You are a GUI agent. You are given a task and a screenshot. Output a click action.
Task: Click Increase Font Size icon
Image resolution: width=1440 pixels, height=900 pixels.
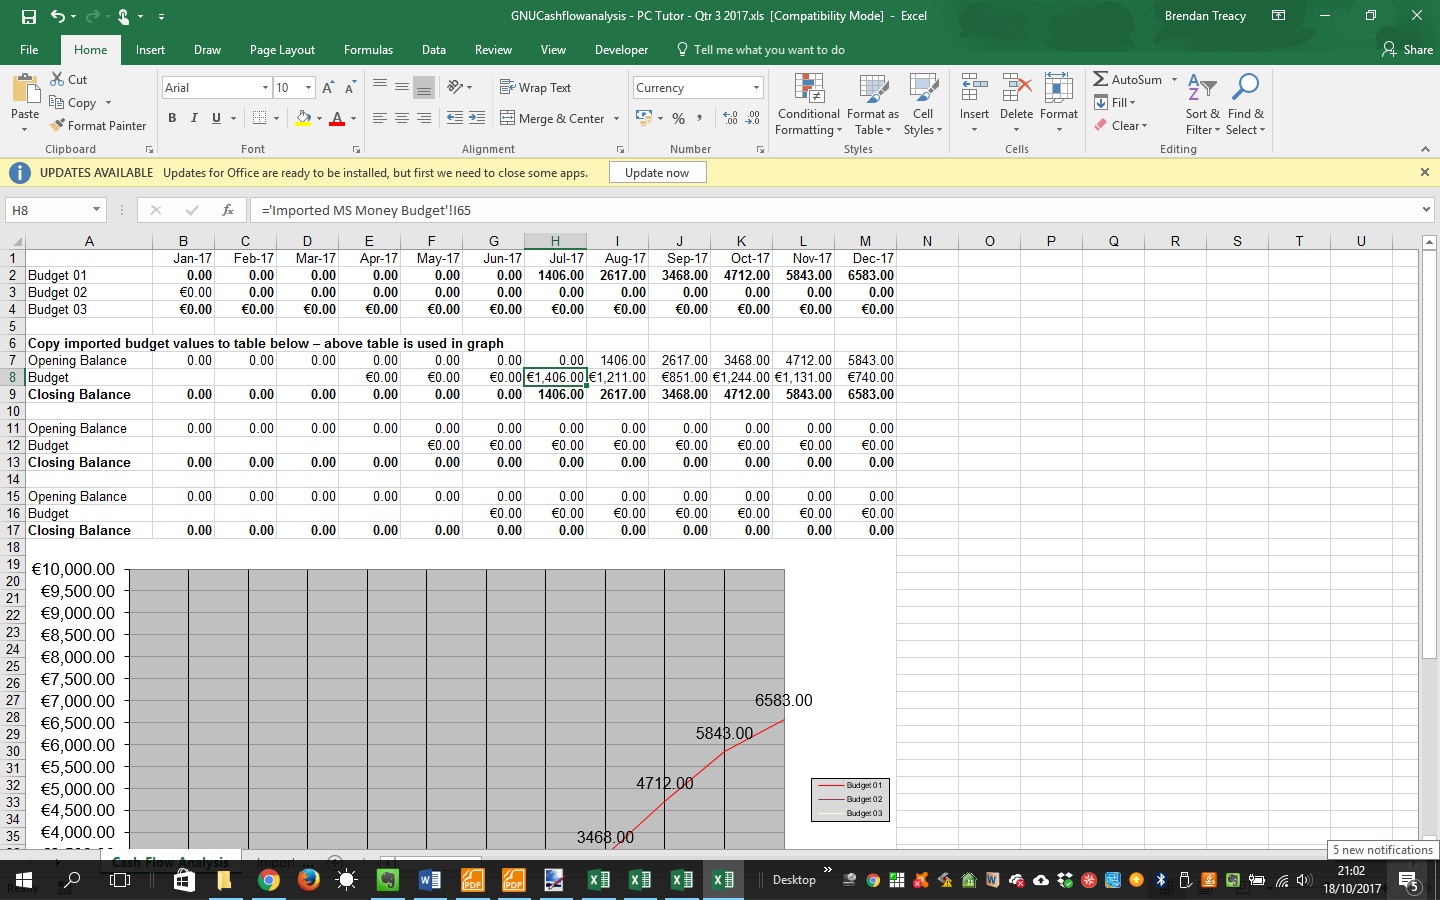328,88
